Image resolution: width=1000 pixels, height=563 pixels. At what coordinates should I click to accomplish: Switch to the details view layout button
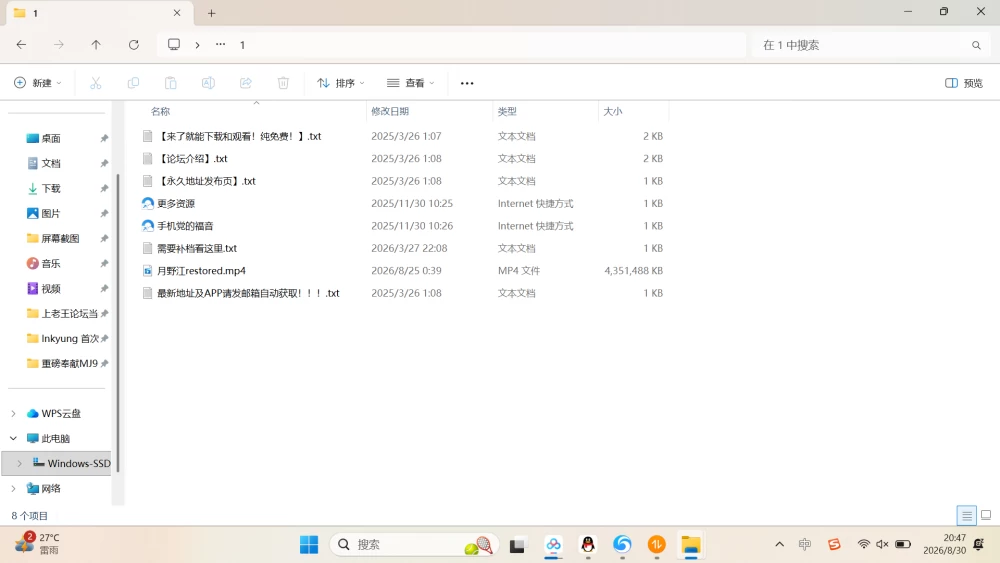pyautogui.click(x=966, y=515)
